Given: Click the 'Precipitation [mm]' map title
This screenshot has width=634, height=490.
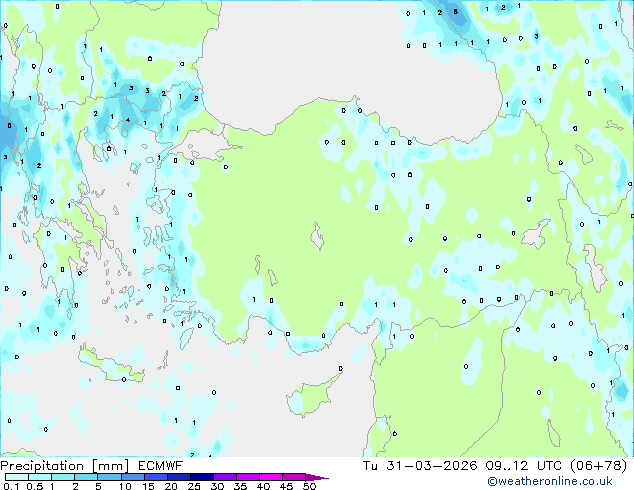Looking at the screenshot, I should click(x=65, y=466).
